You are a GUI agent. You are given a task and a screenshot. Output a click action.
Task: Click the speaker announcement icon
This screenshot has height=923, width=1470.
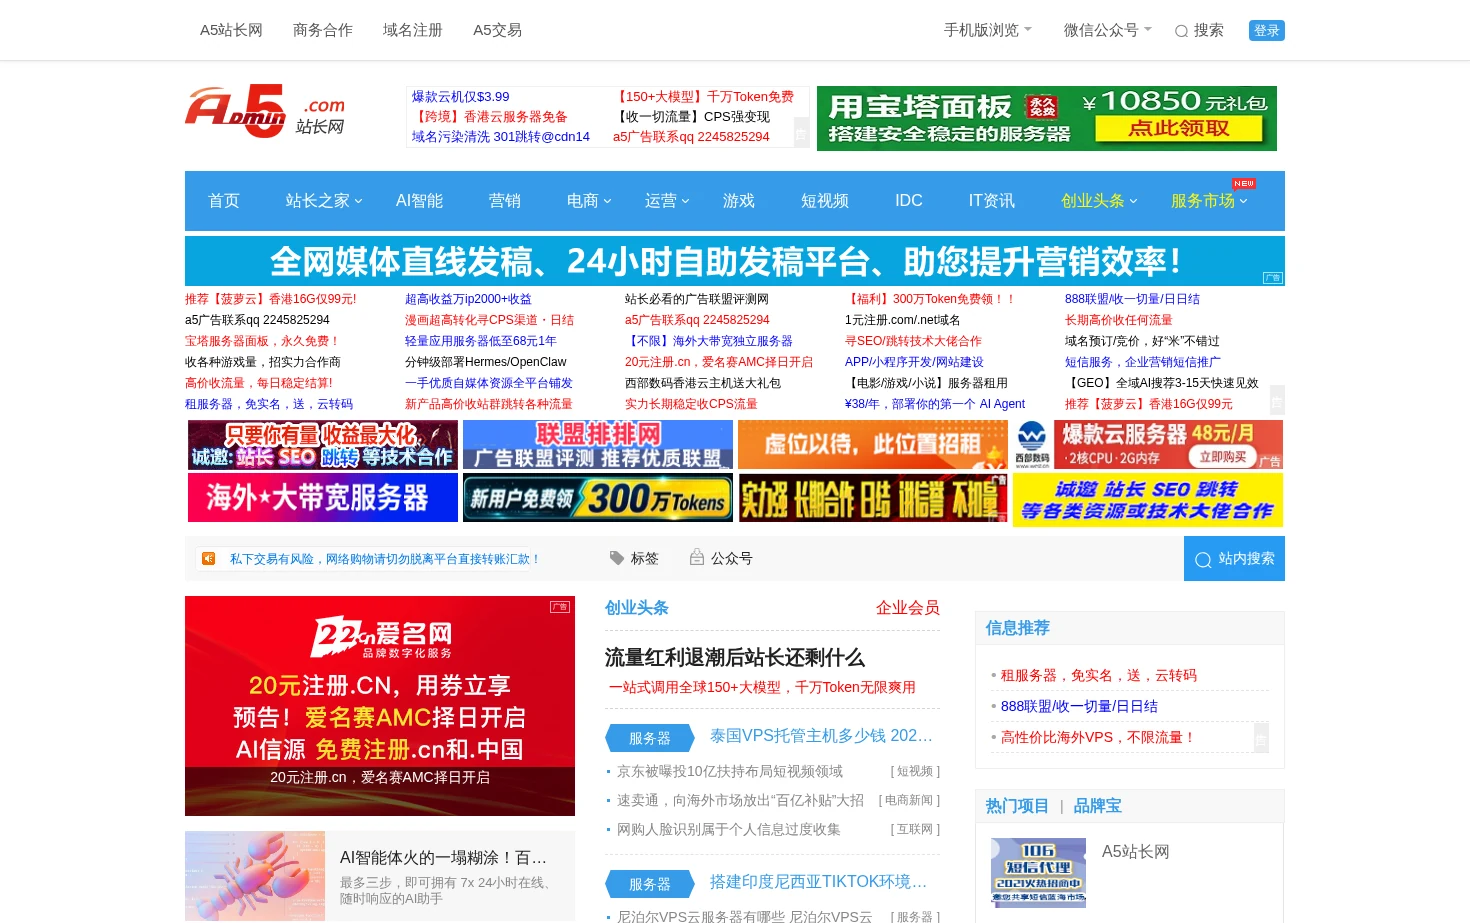click(x=208, y=559)
